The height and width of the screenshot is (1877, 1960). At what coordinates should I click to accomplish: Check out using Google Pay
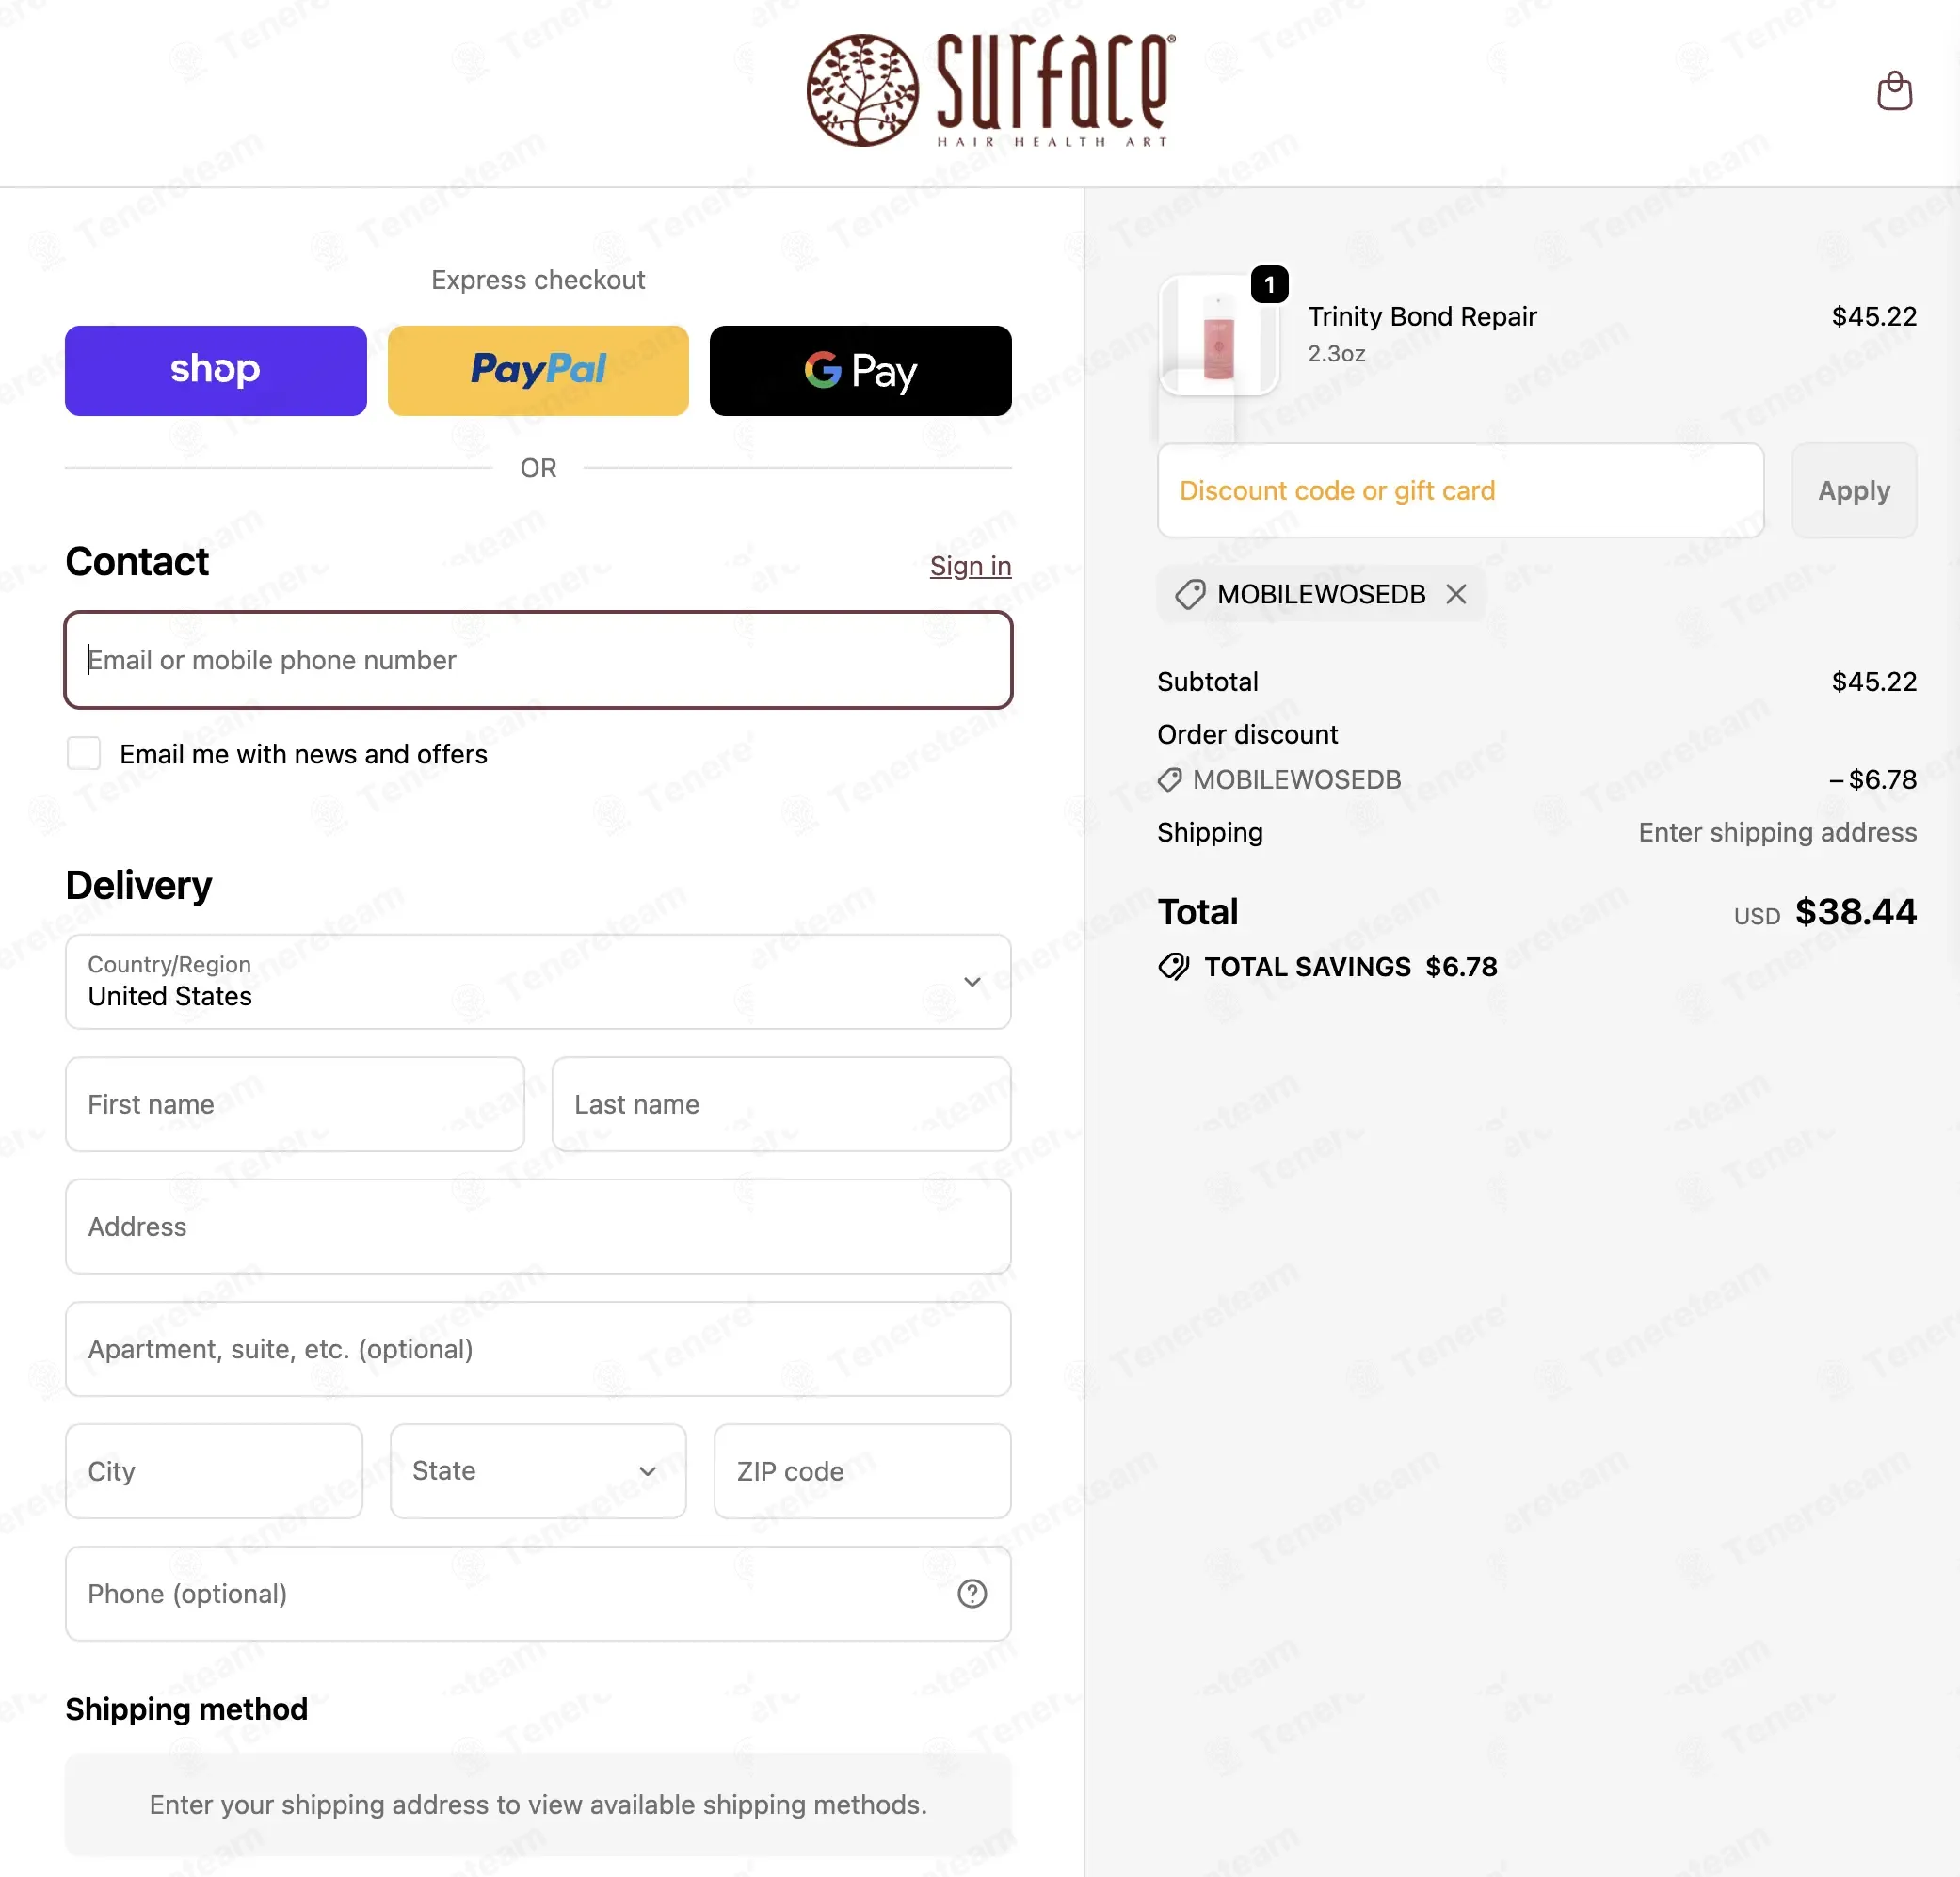click(x=860, y=370)
